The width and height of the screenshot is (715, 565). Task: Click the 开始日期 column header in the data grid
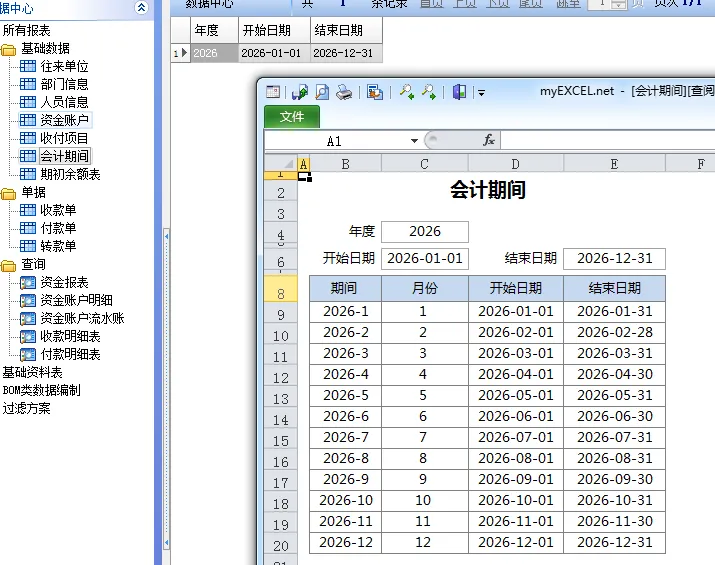pos(274,31)
